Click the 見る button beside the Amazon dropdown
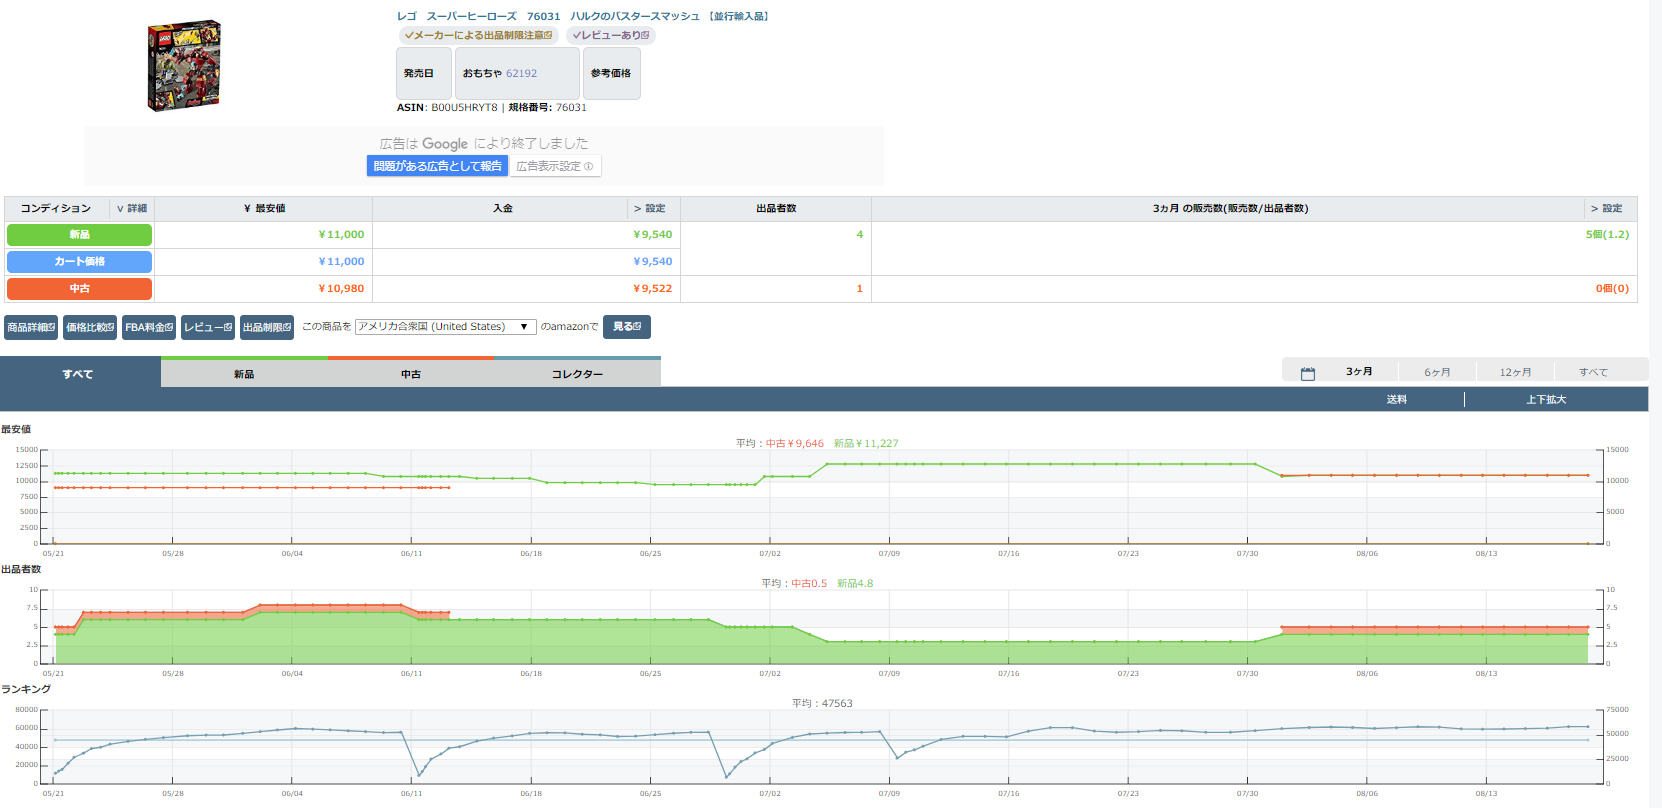The height and width of the screenshot is (808, 1662). [627, 327]
